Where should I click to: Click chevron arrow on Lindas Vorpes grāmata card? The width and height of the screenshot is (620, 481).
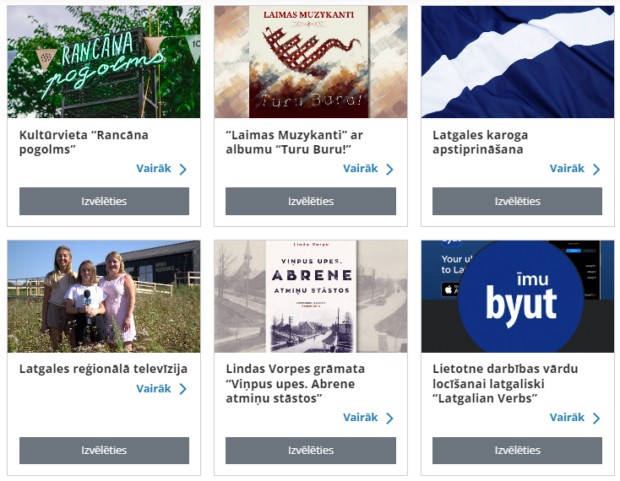coord(390,418)
